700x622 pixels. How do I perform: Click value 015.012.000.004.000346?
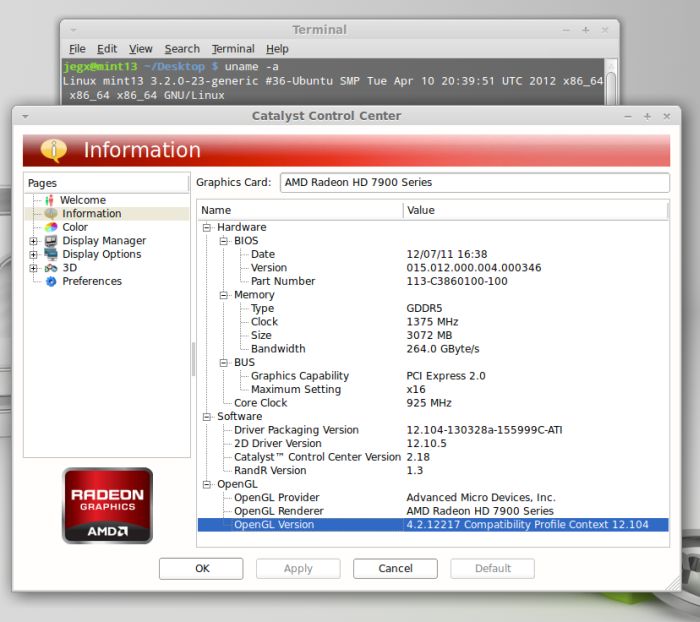pyautogui.click(x=474, y=267)
